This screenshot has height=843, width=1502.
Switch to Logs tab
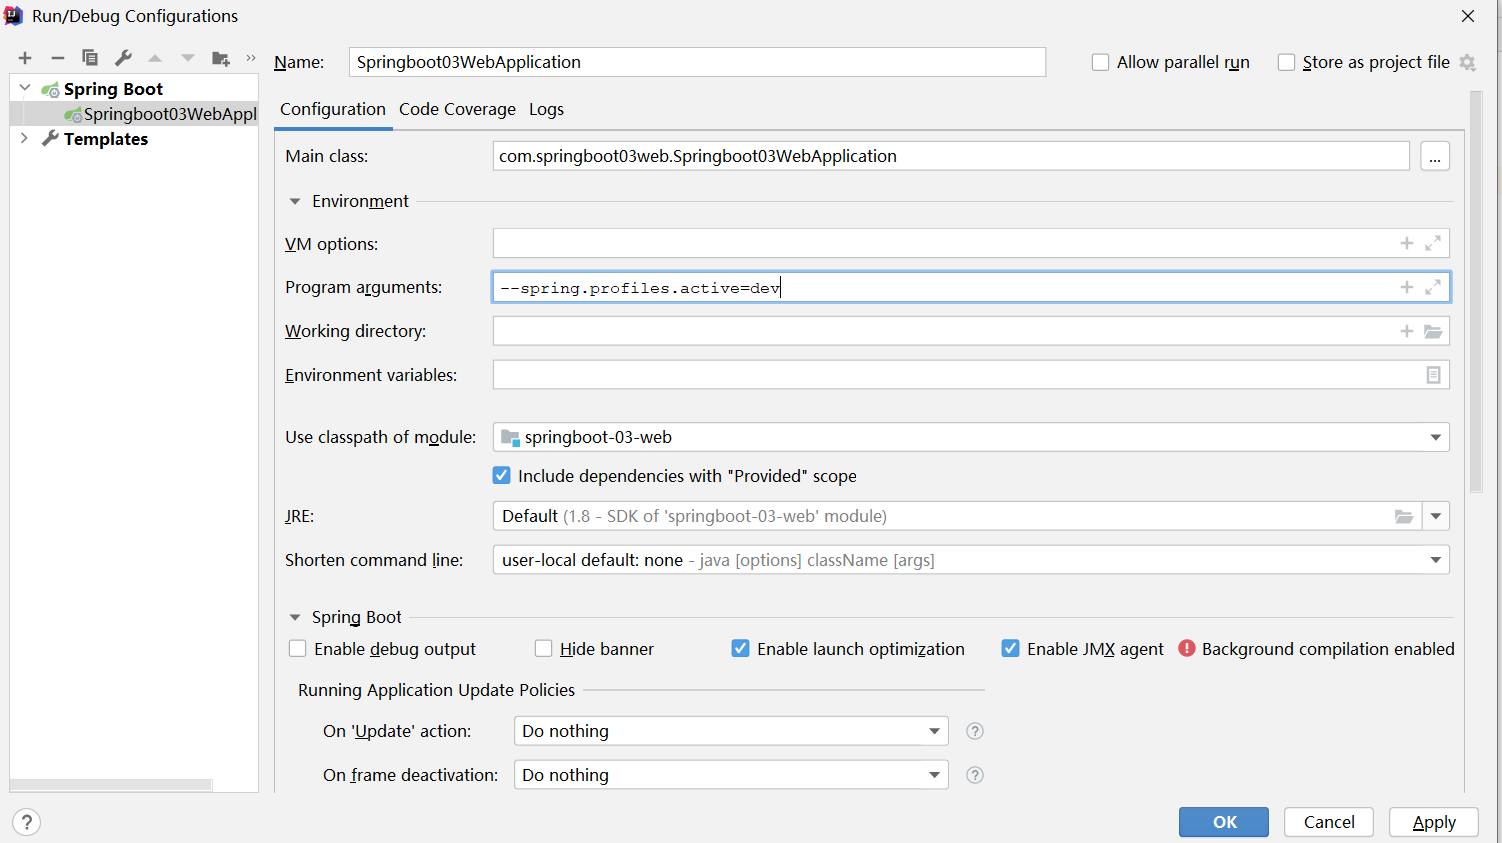tap(546, 109)
